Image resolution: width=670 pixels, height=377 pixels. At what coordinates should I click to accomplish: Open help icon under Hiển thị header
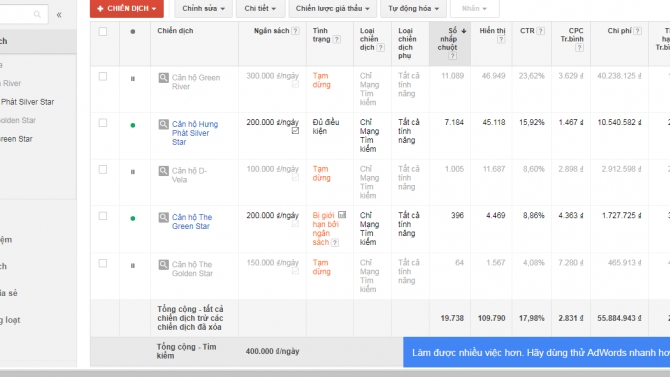[x=501, y=39]
